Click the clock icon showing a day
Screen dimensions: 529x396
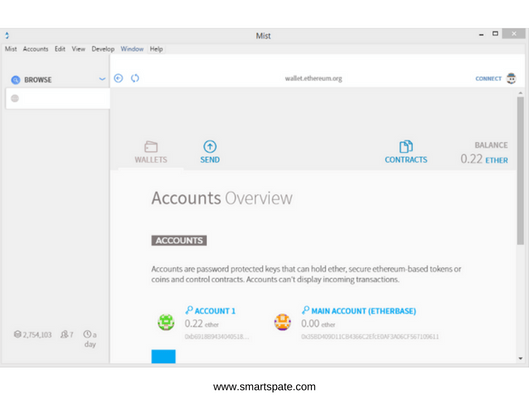(x=87, y=334)
